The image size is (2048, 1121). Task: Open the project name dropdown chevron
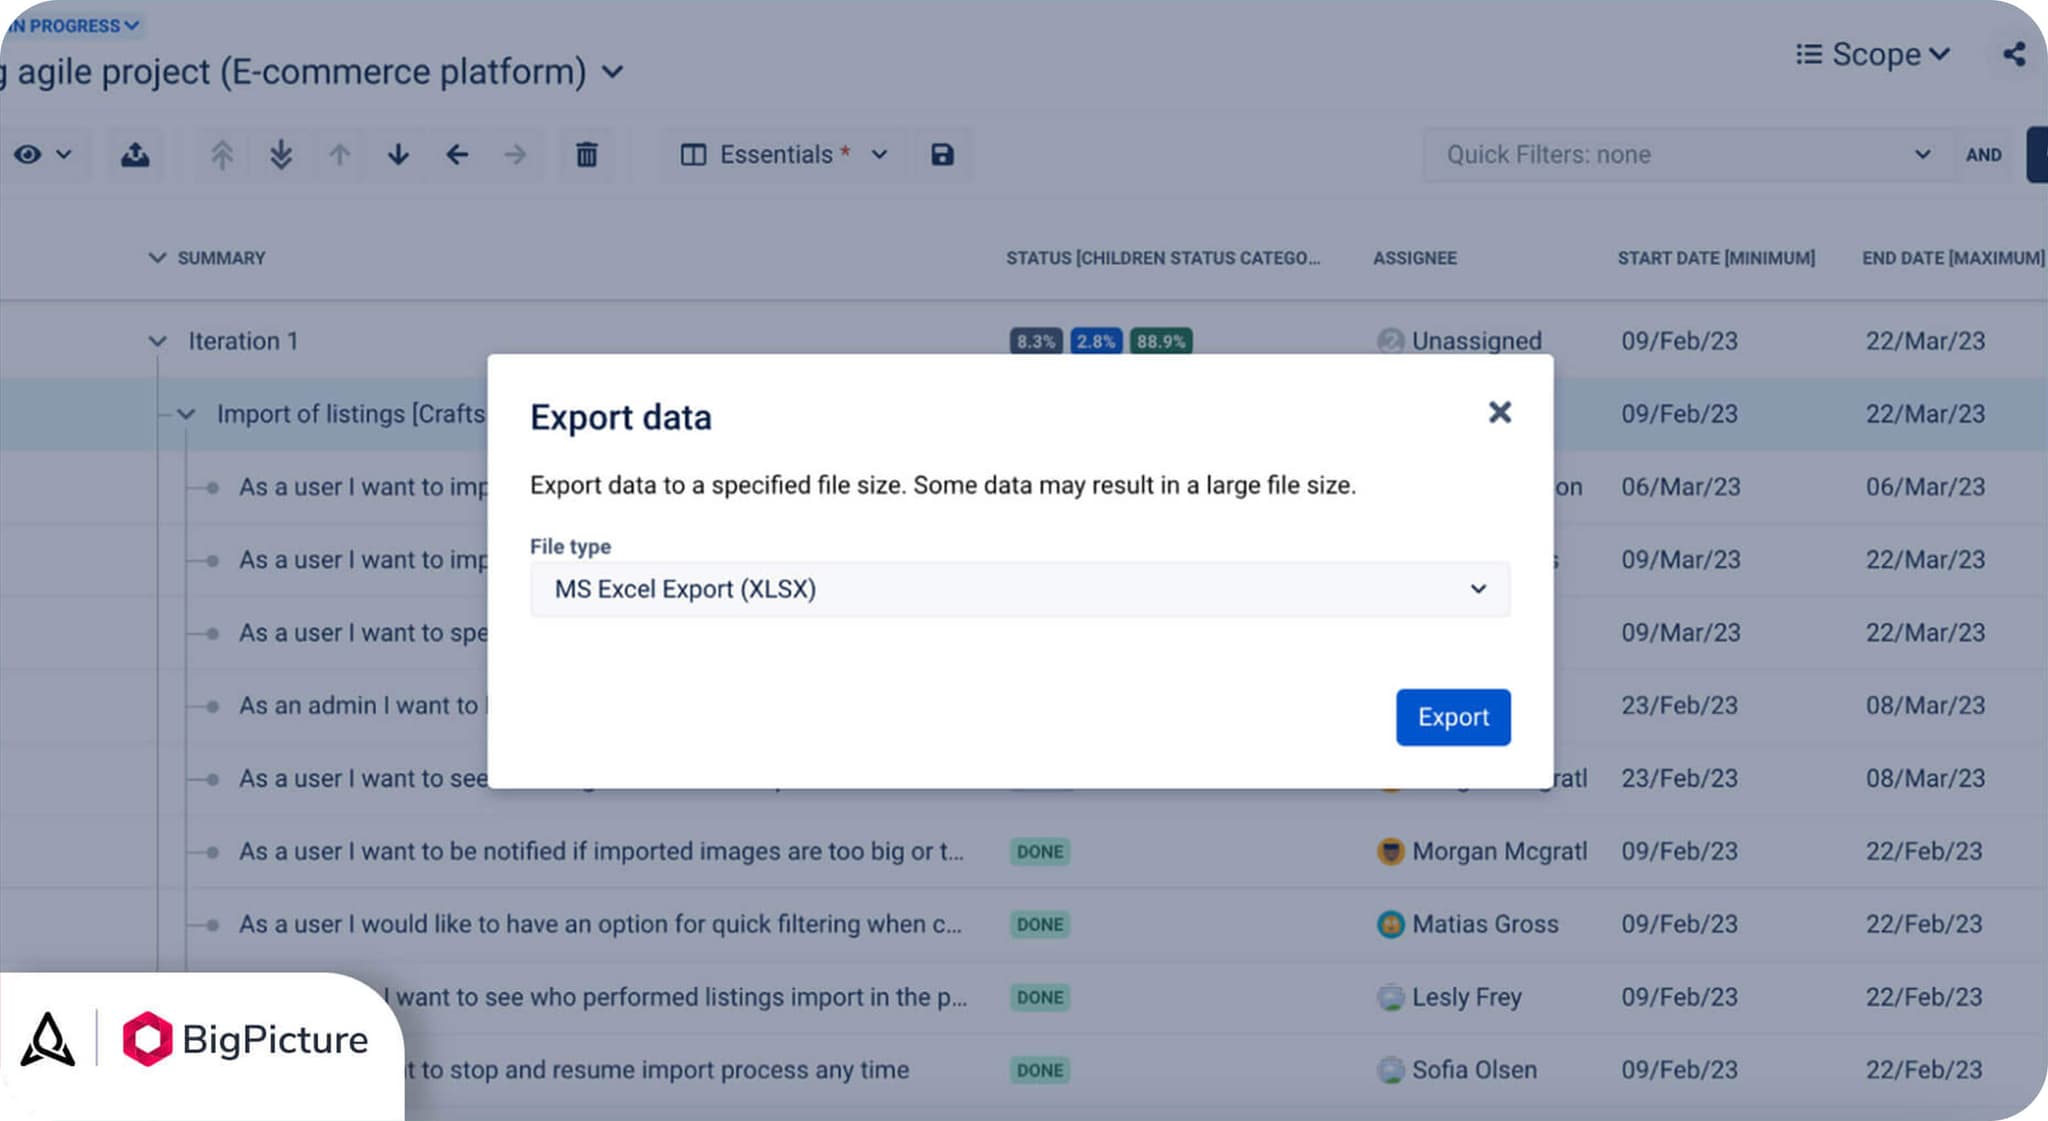613,72
